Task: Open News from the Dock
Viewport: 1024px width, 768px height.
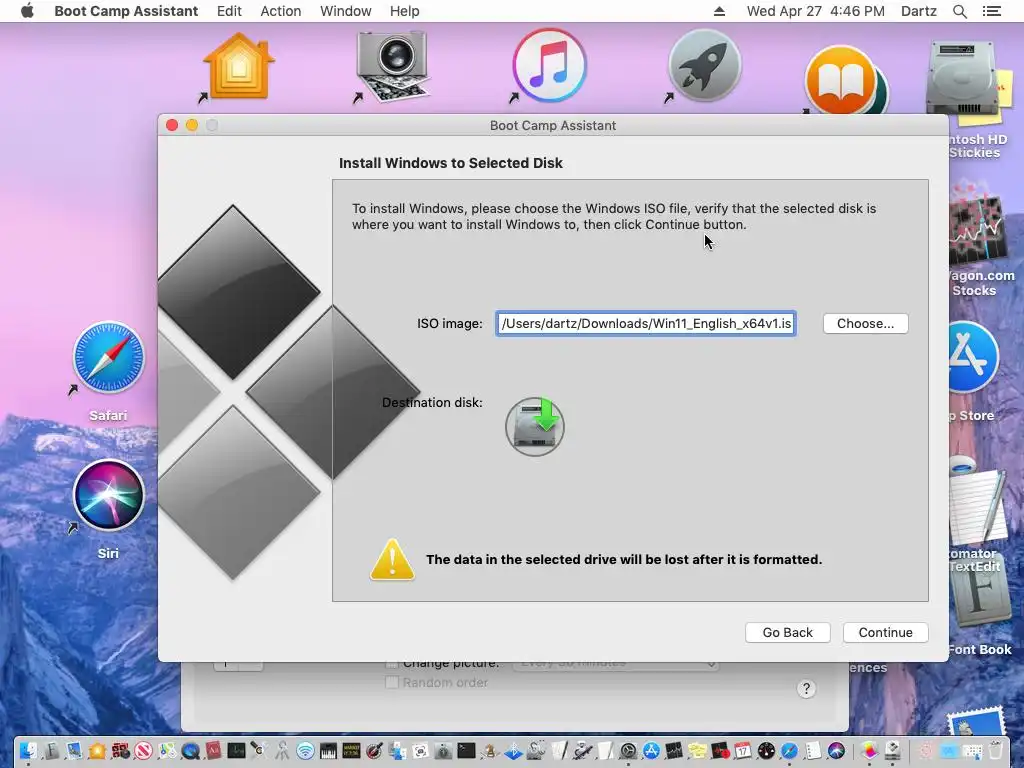Action: pyautogui.click(x=143, y=750)
